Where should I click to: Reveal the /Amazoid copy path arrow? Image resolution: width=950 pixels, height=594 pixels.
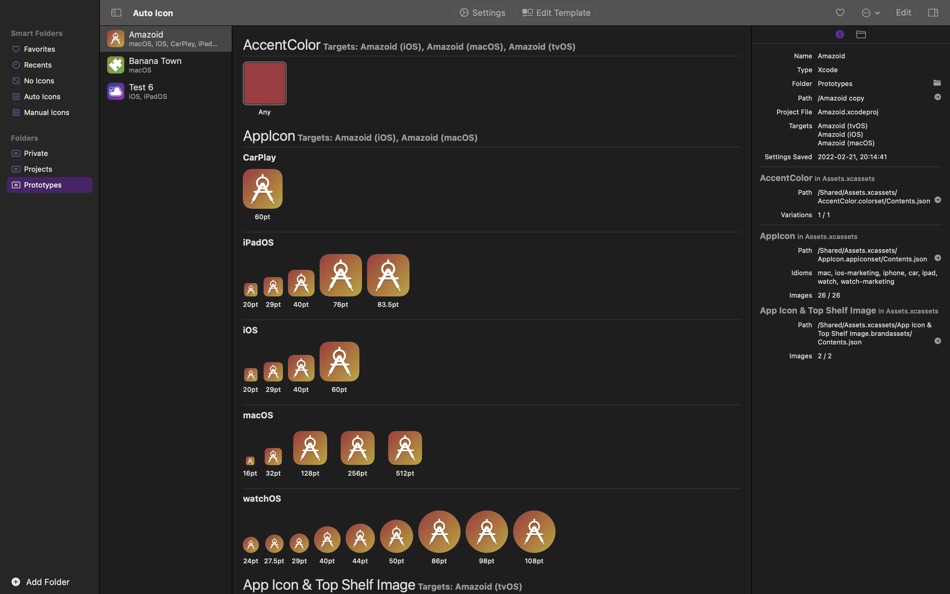(x=937, y=97)
